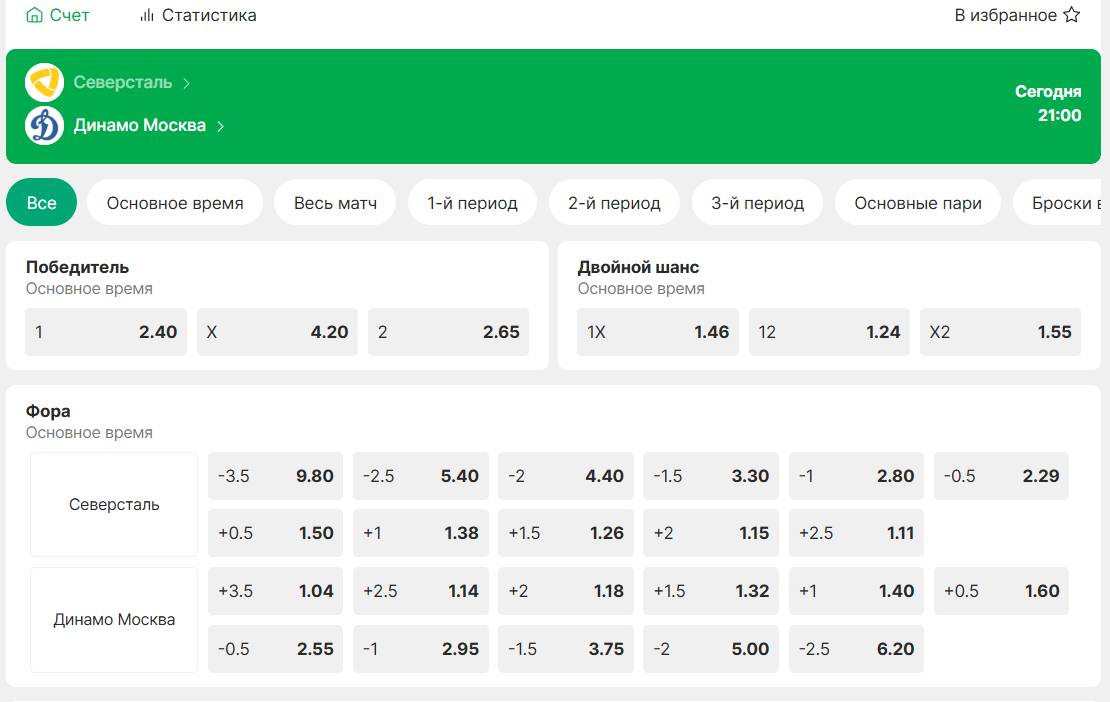Add match to favorites with star icon
The image size is (1110, 702).
click(1071, 15)
